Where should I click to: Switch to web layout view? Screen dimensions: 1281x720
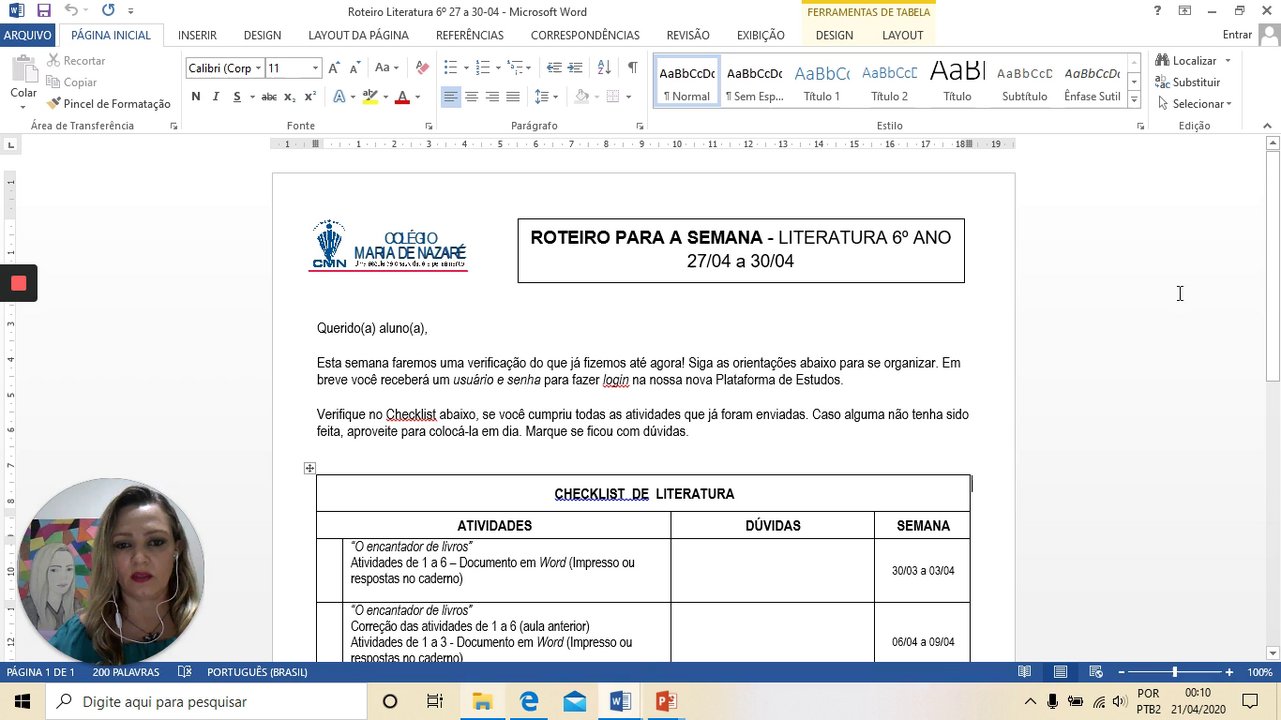(x=1096, y=672)
